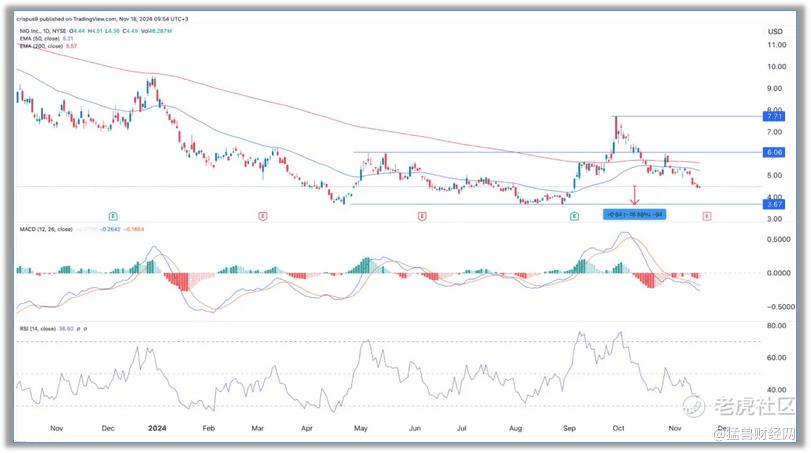Click the Feb label on the time axis

(x=208, y=428)
